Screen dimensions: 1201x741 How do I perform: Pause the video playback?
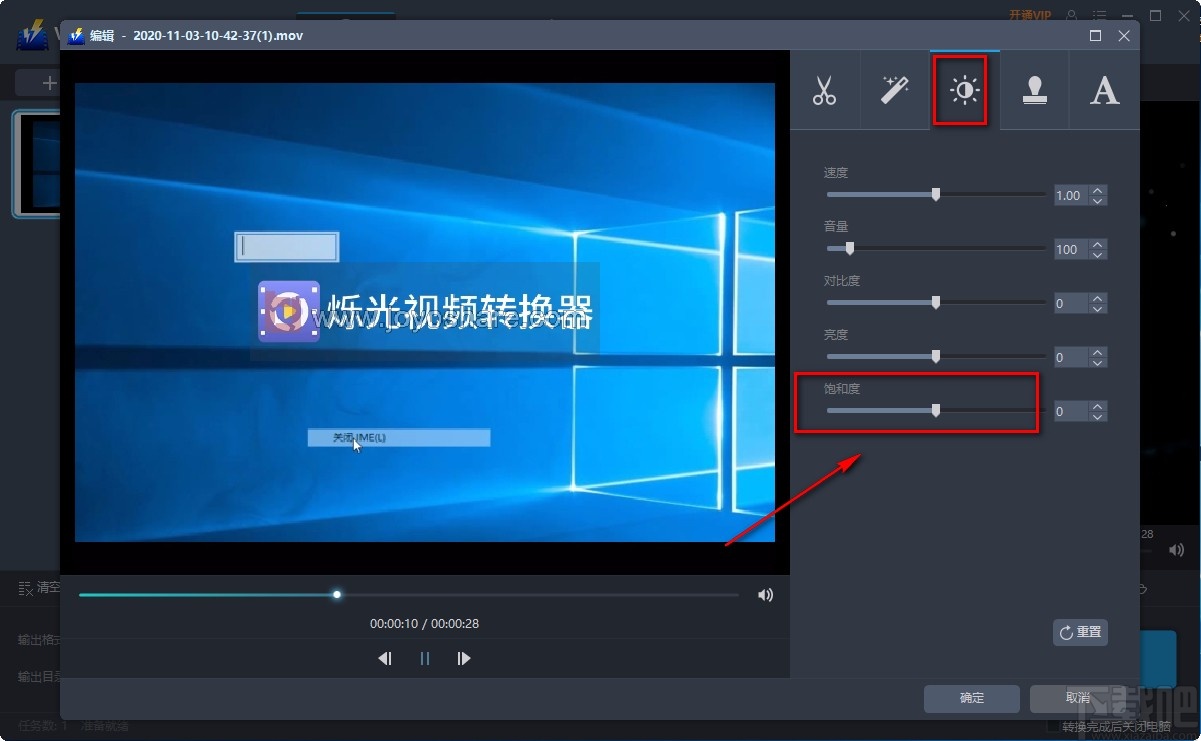[x=424, y=658]
